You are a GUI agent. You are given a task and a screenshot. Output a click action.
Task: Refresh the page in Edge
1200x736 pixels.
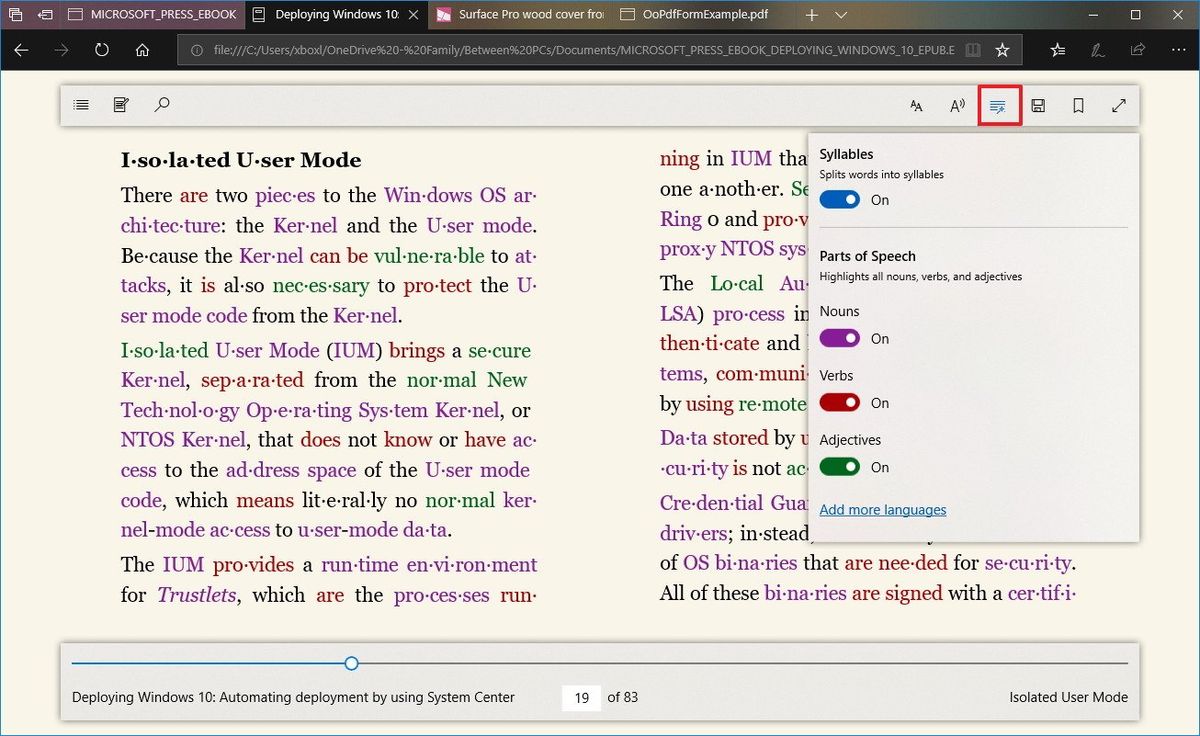tap(101, 50)
